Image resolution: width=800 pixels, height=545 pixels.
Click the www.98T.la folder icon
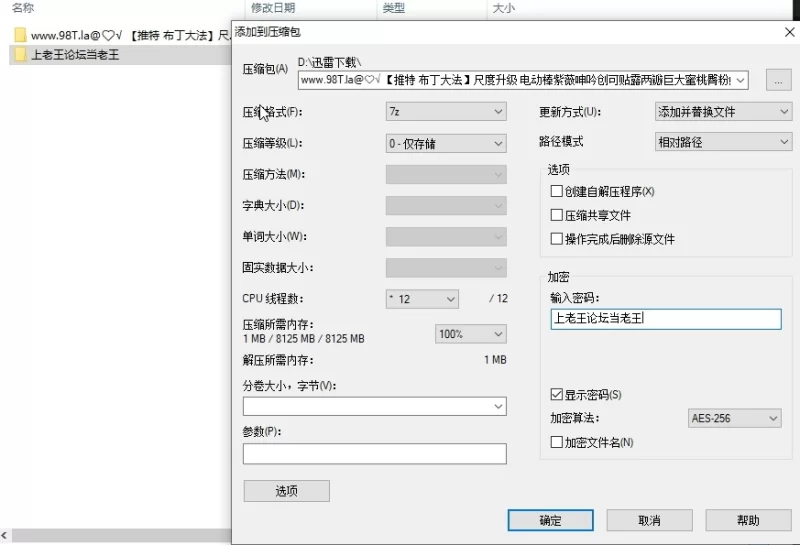pos(20,35)
